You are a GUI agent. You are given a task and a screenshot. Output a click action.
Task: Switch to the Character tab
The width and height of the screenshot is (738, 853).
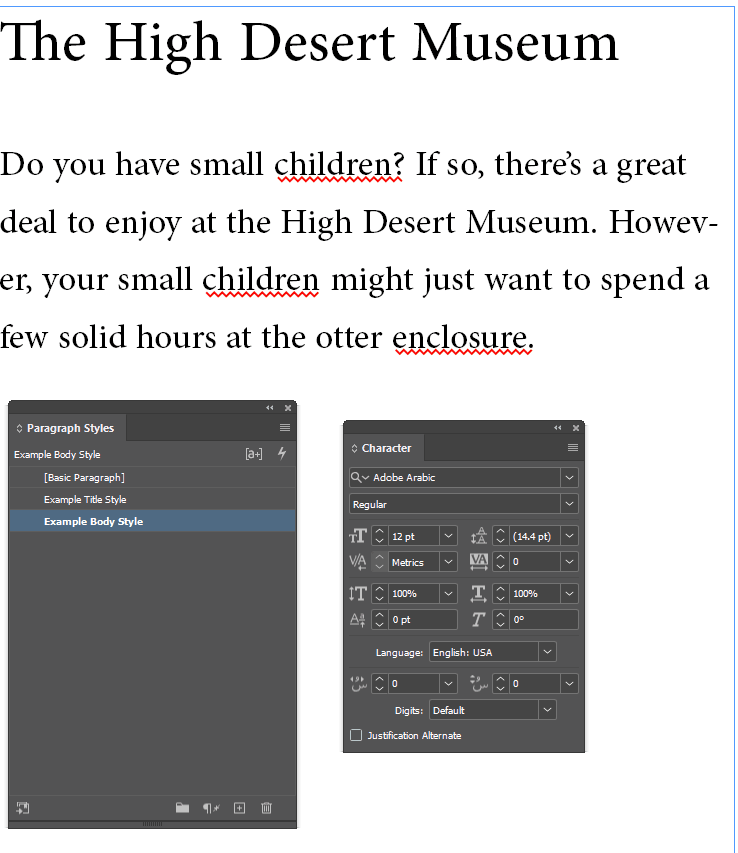coord(384,448)
